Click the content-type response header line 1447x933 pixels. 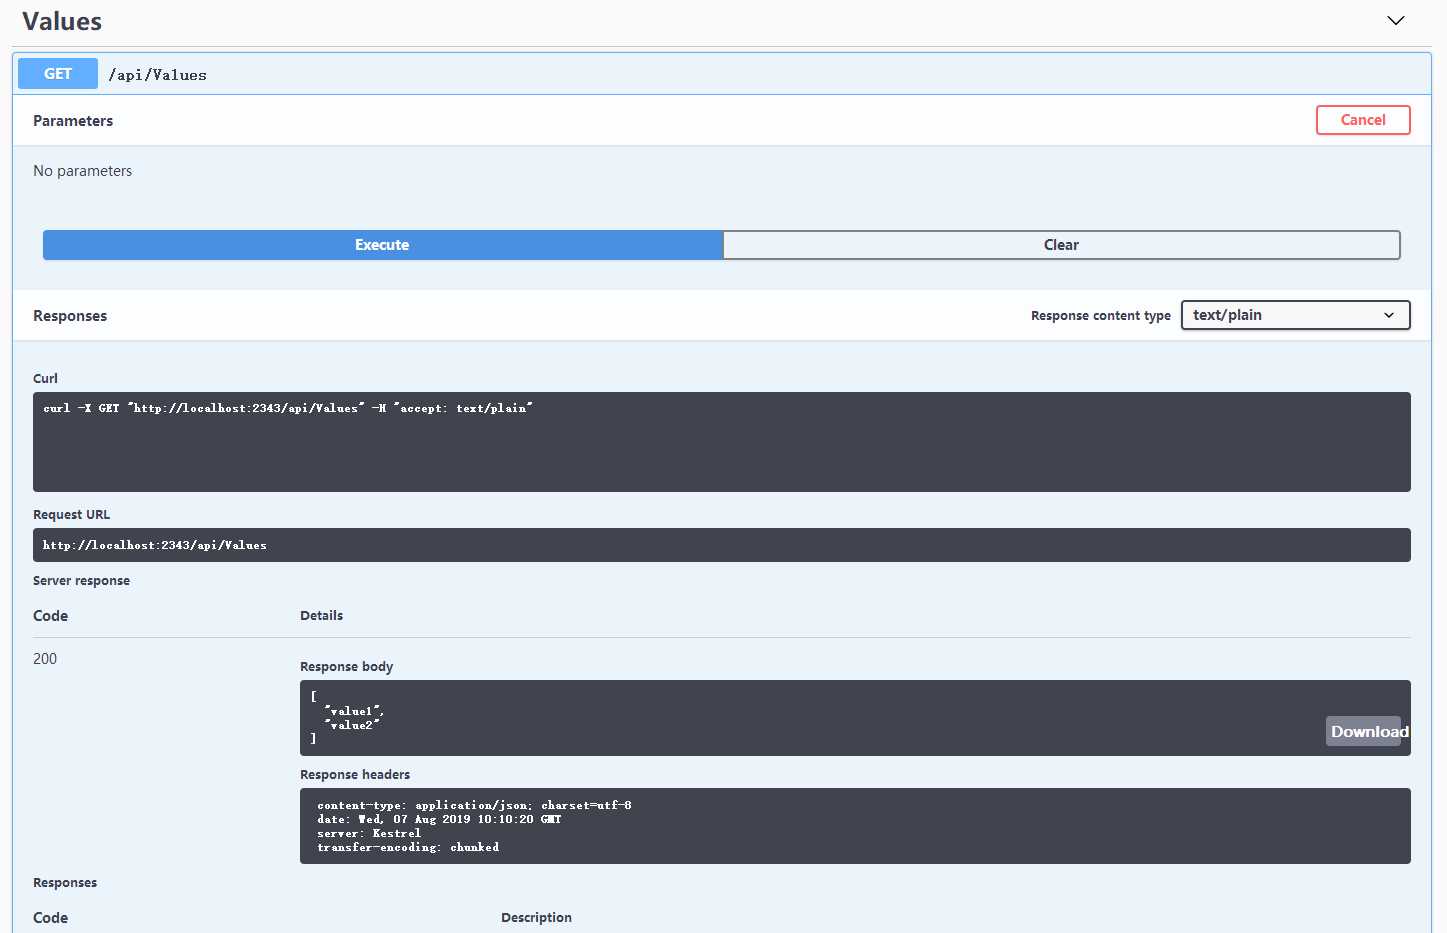click(474, 805)
